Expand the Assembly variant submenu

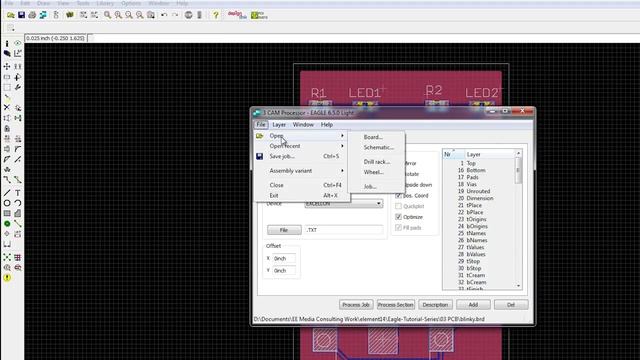pyautogui.click(x=302, y=171)
